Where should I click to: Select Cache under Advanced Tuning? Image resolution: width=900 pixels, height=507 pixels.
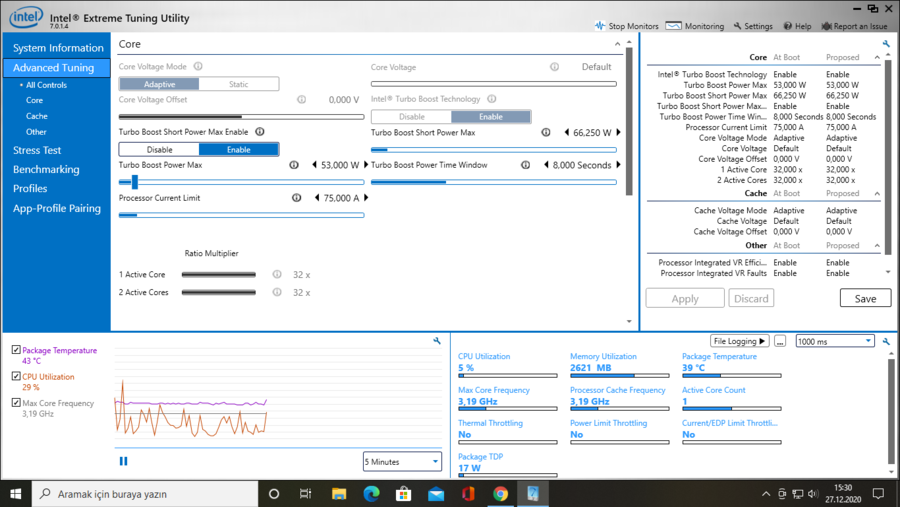(37, 116)
